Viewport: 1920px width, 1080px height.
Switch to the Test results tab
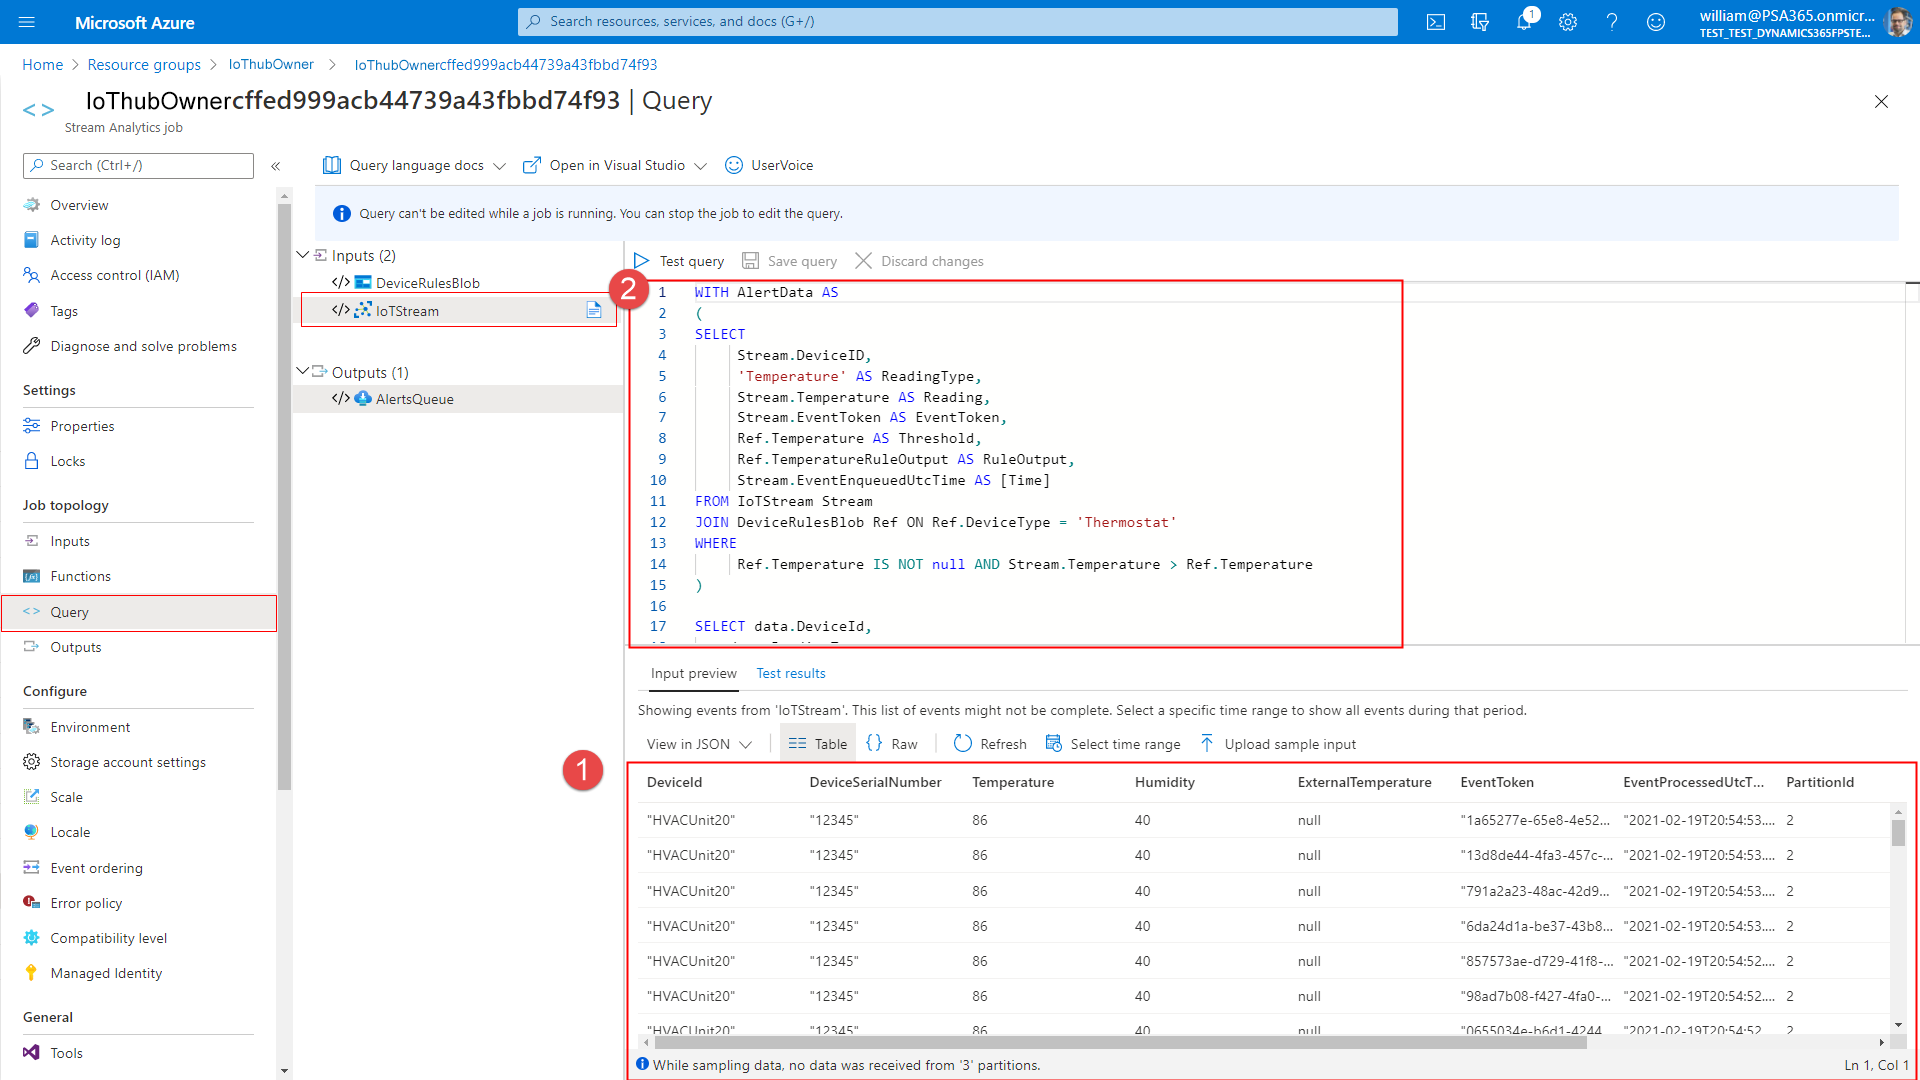(x=790, y=673)
